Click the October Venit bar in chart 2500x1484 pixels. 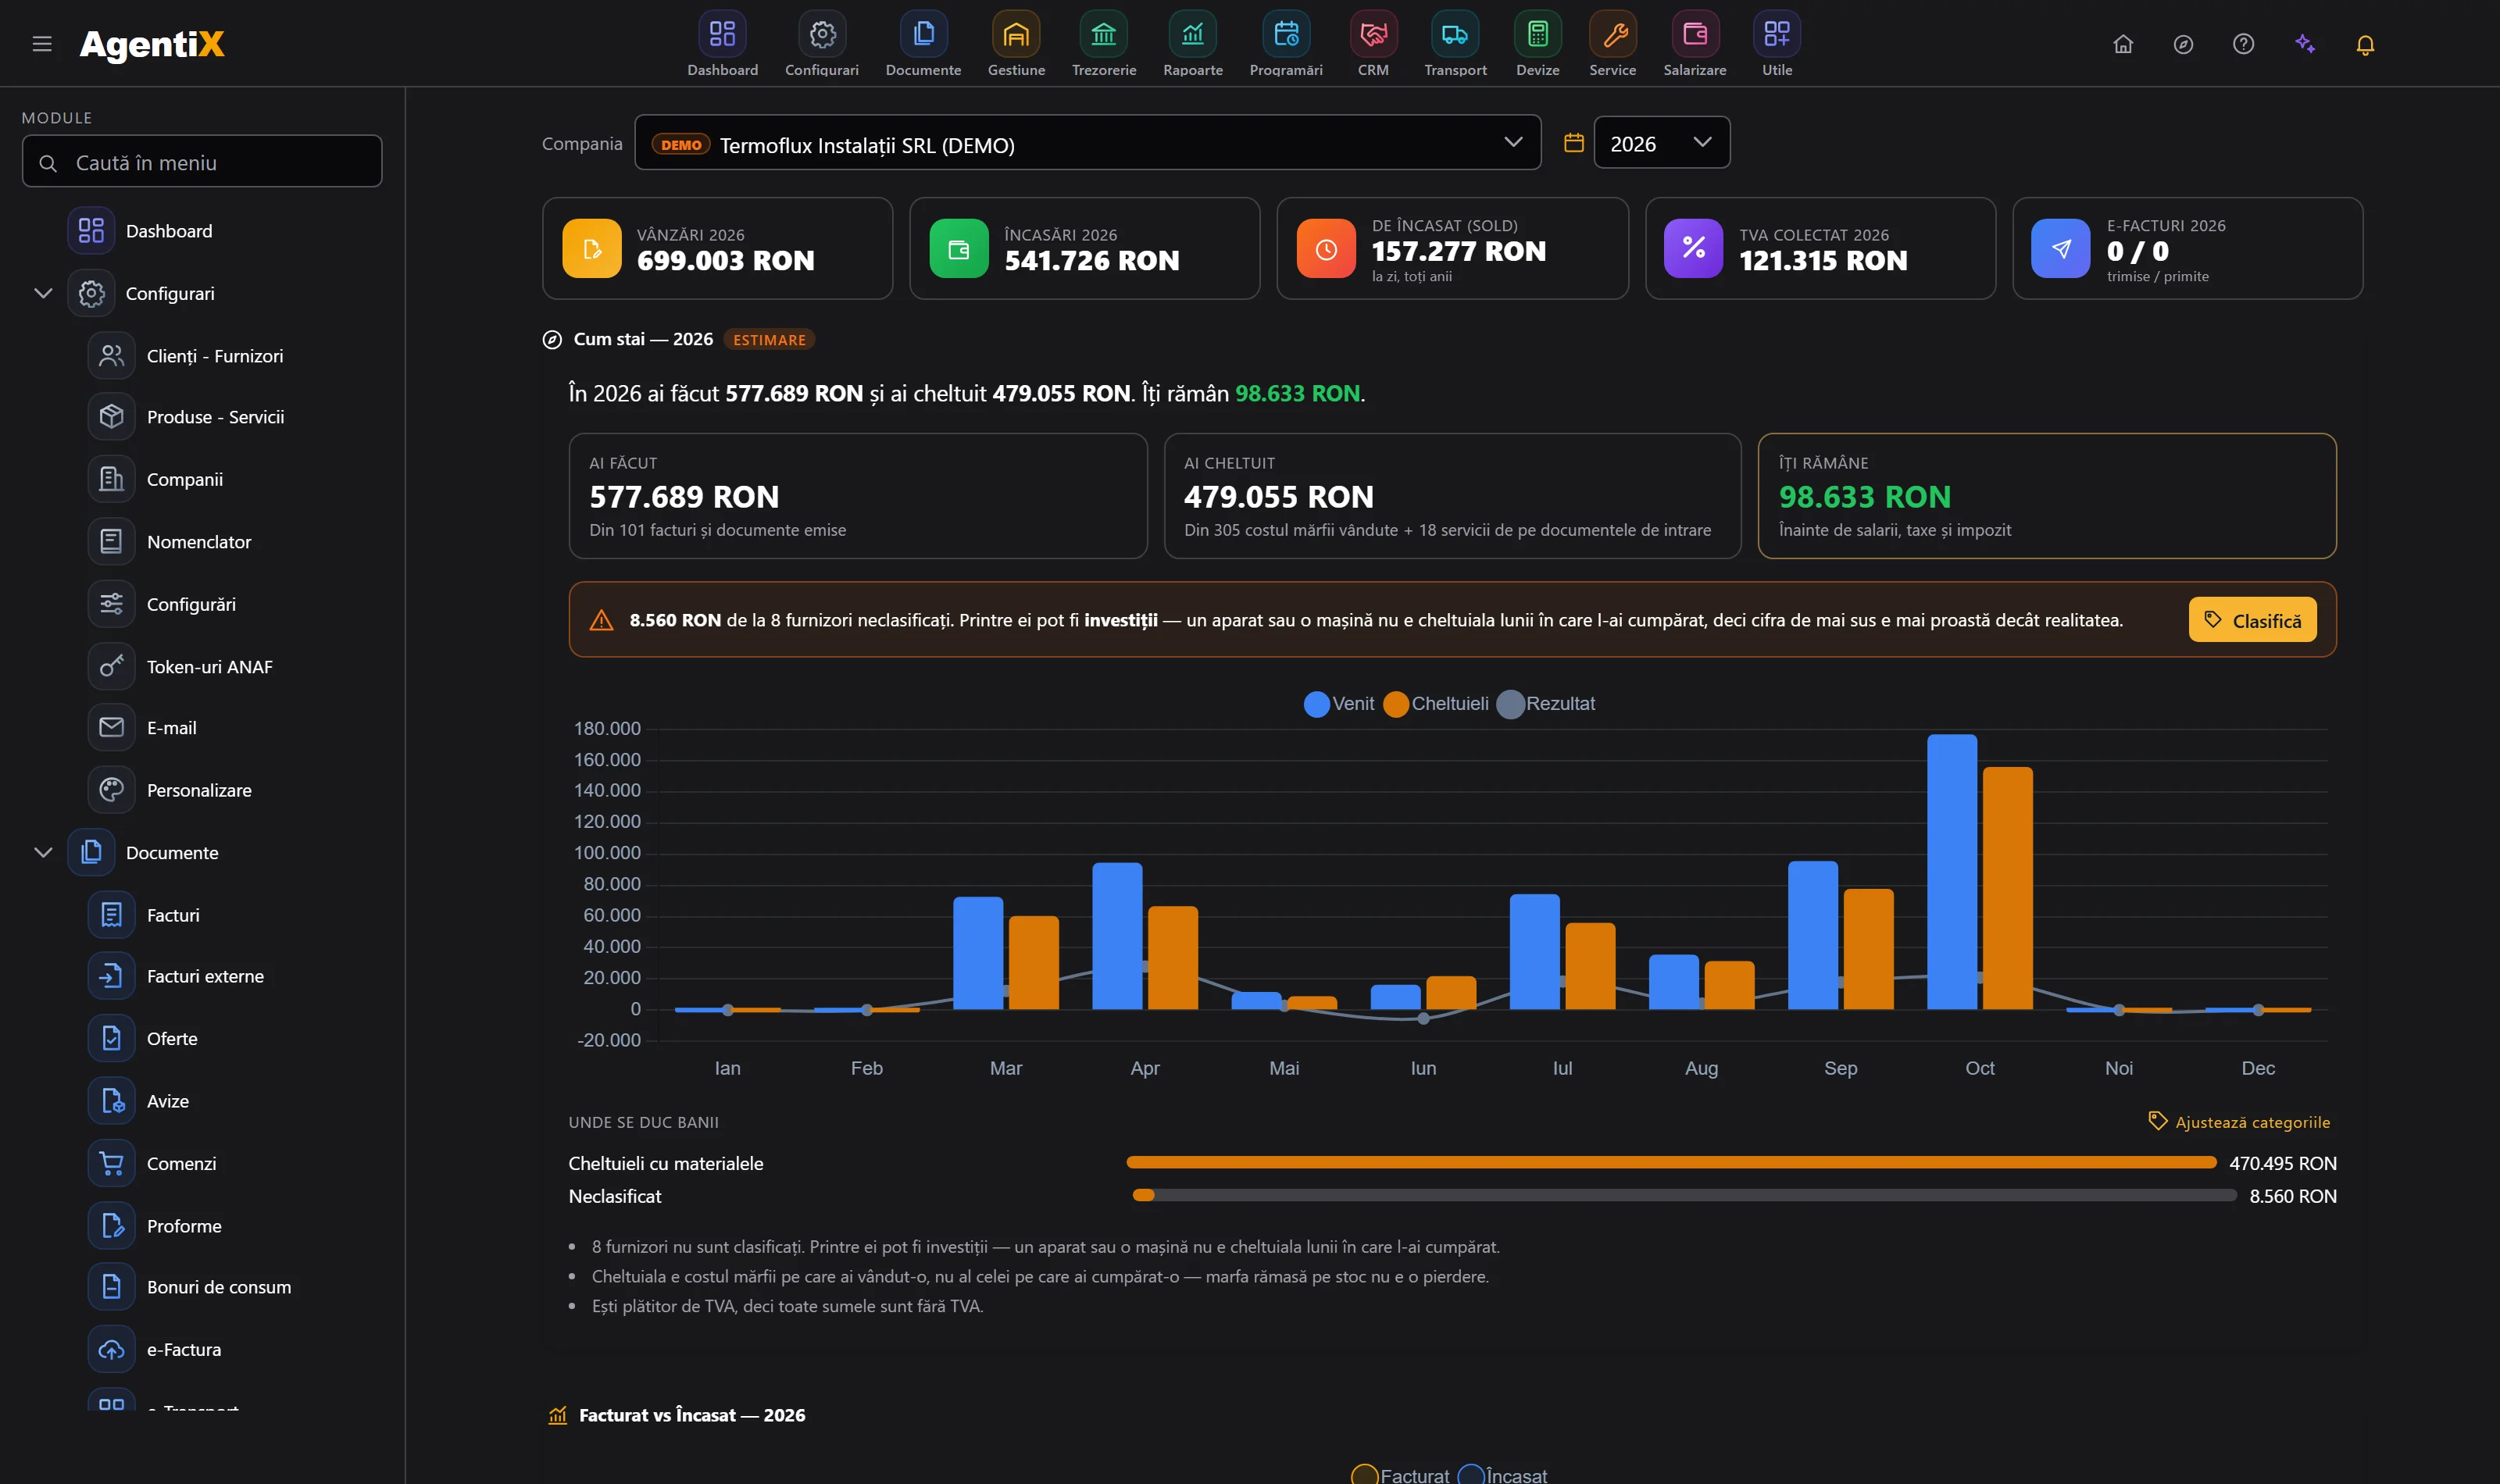1951,871
